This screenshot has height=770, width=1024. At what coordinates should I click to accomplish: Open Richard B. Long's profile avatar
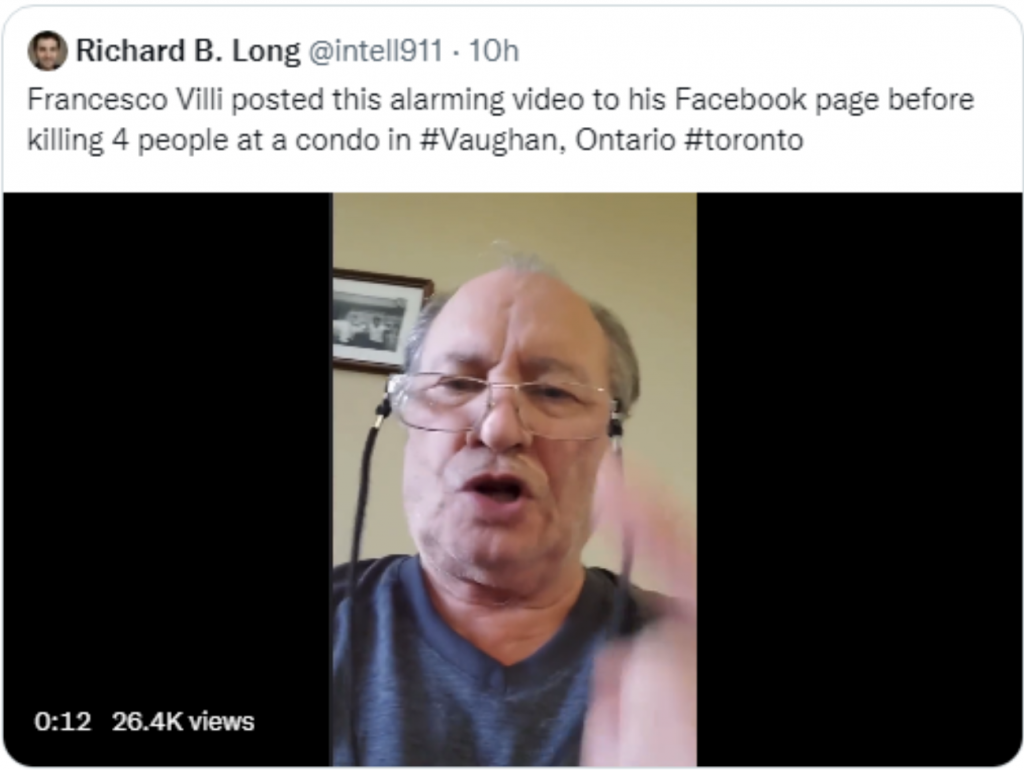click(47, 50)
